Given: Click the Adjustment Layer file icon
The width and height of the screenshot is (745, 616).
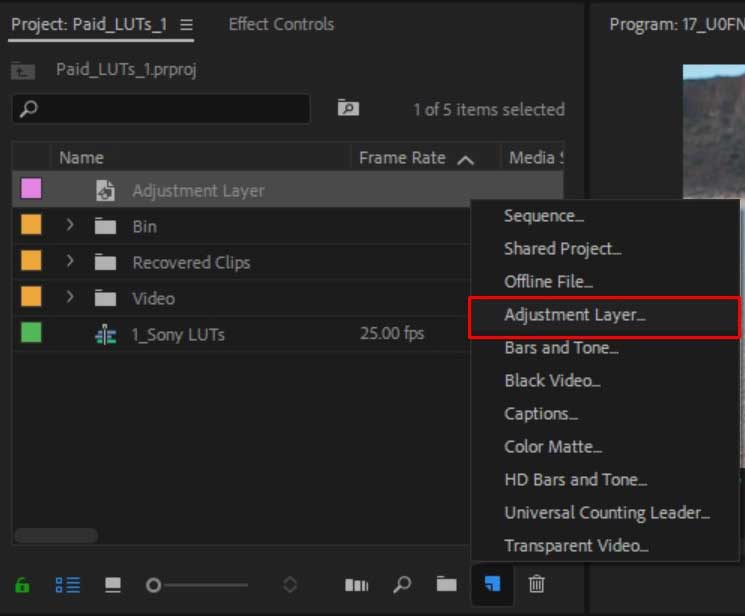Looking at the screenshot, I should (x=105, y=191).
